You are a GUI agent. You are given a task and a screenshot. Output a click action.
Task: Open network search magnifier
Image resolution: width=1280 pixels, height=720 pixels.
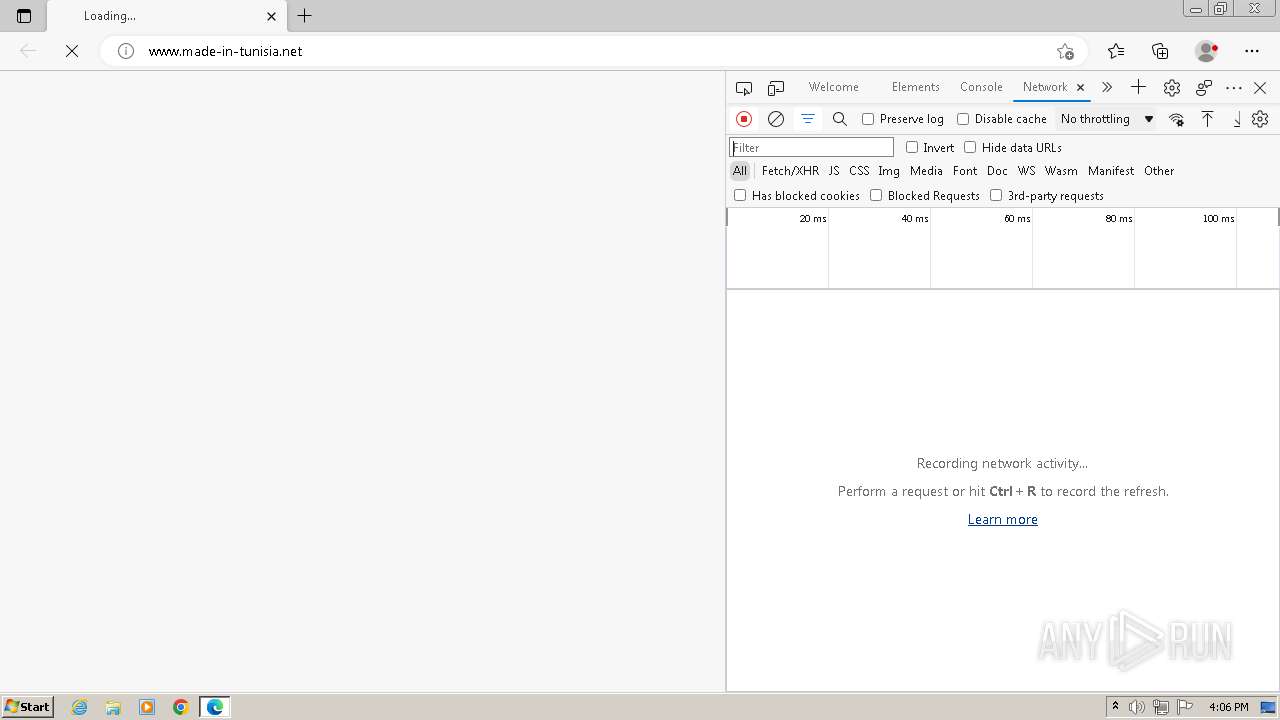coord(840,119)
